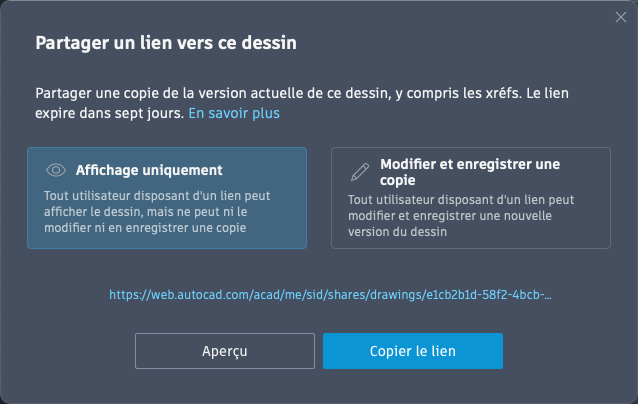Close the share link dialog
638x404 pixels.
(621, 17)
